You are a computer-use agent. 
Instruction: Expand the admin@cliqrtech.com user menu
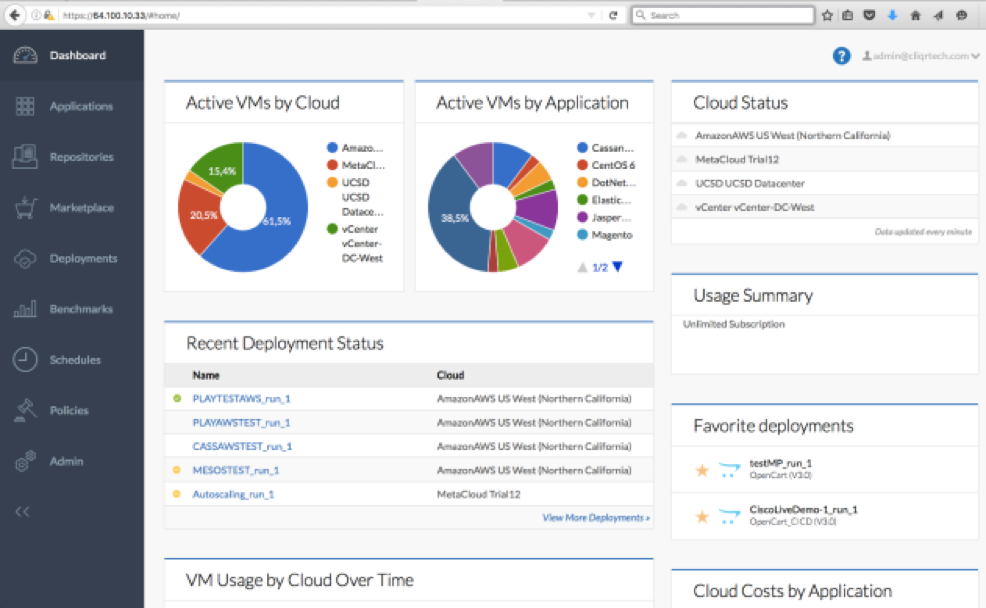click(921, 56)
